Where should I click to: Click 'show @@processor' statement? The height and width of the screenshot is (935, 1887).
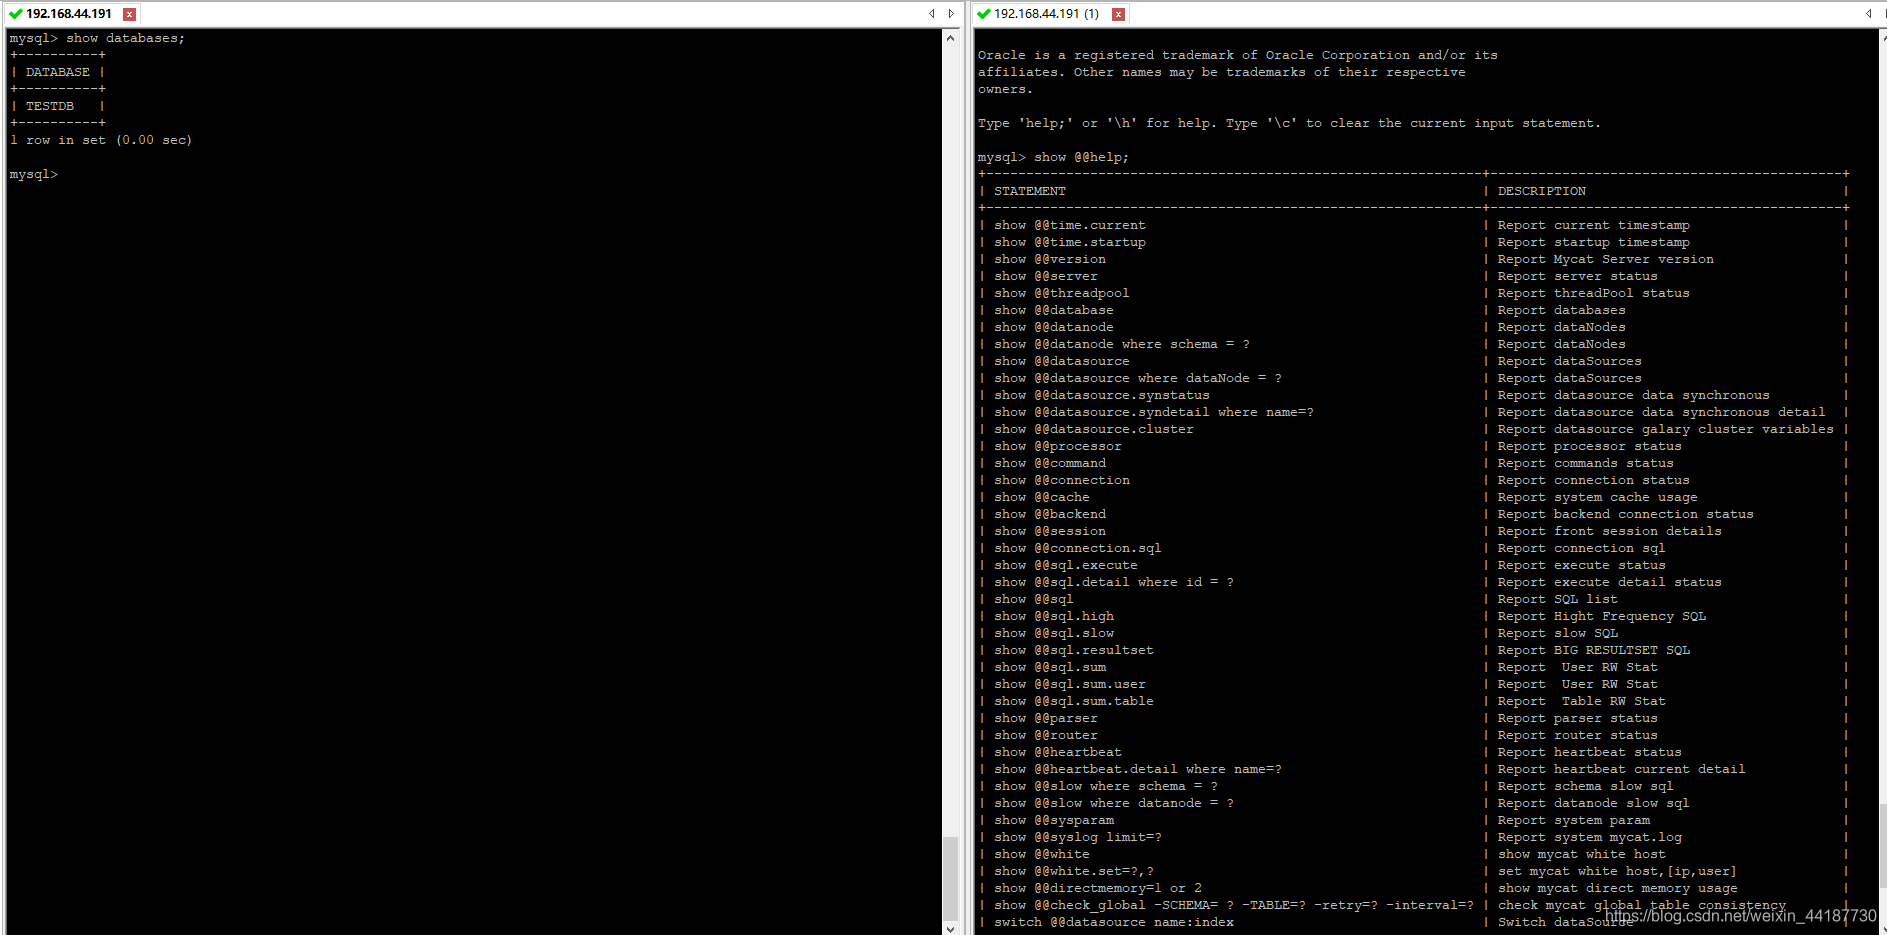click(1058, 446)
